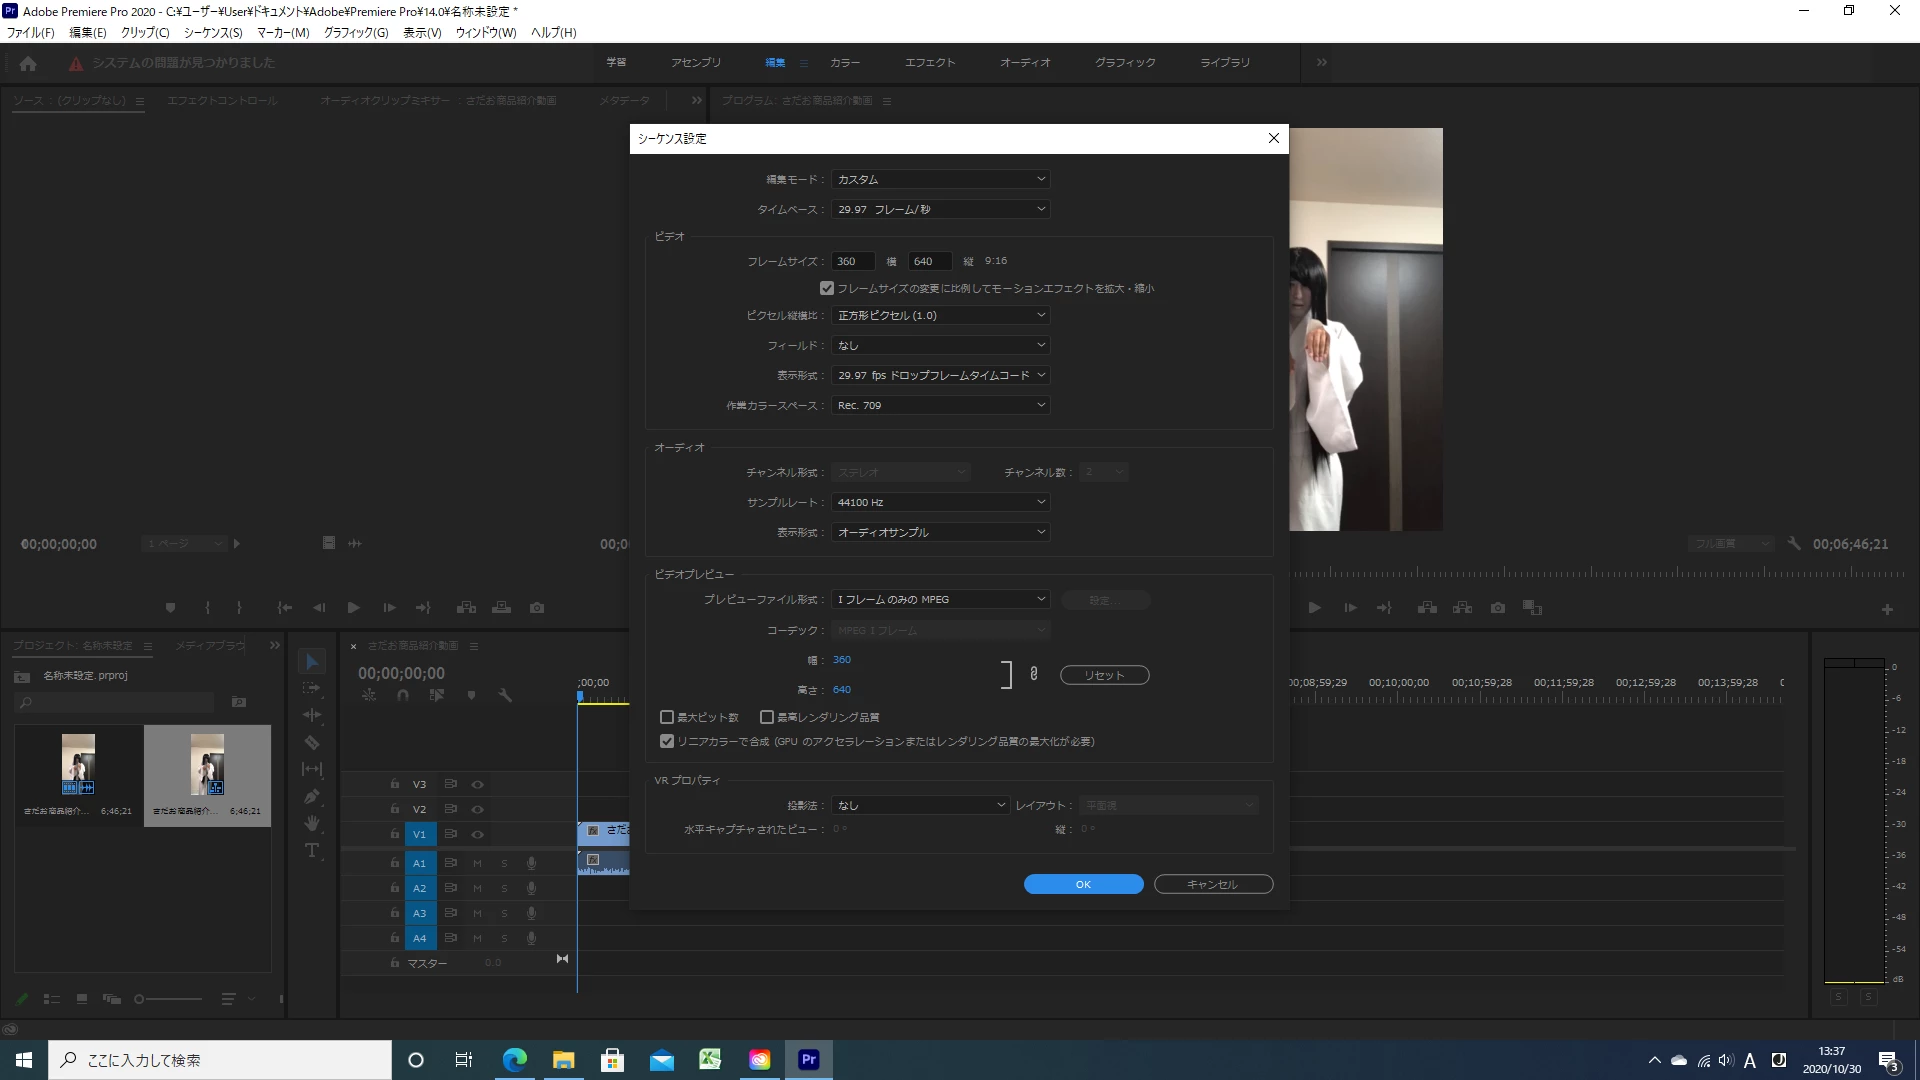Click the OK button

(x=1083, y=884)
